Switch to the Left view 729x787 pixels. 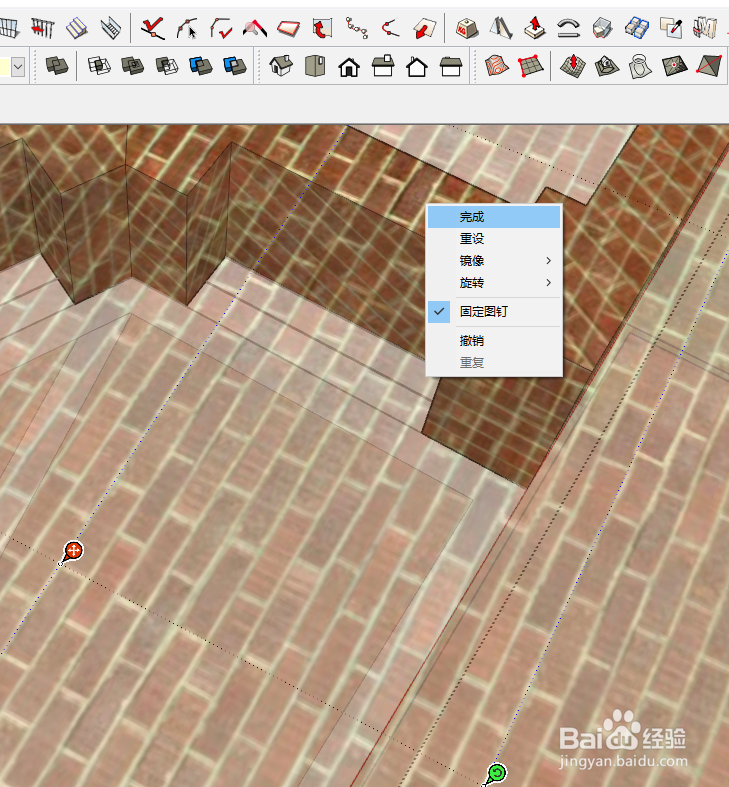tap(450, 66)
